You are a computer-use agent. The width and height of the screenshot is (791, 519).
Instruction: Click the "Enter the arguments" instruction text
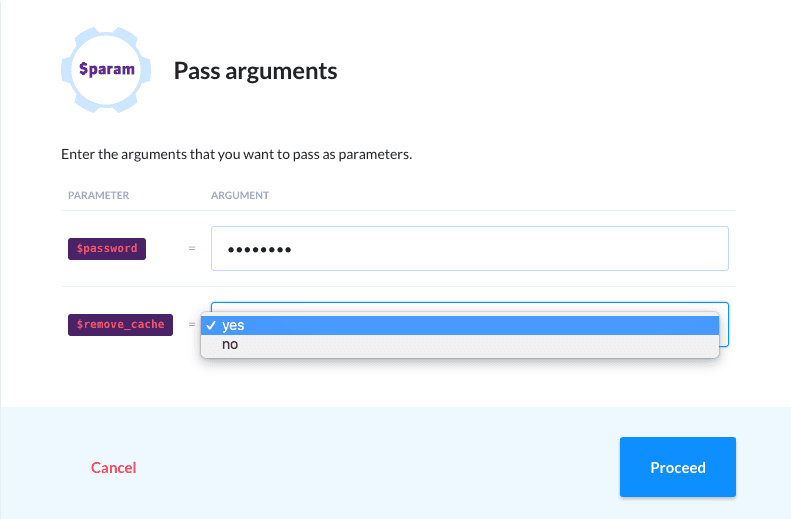tap(236, 155)
